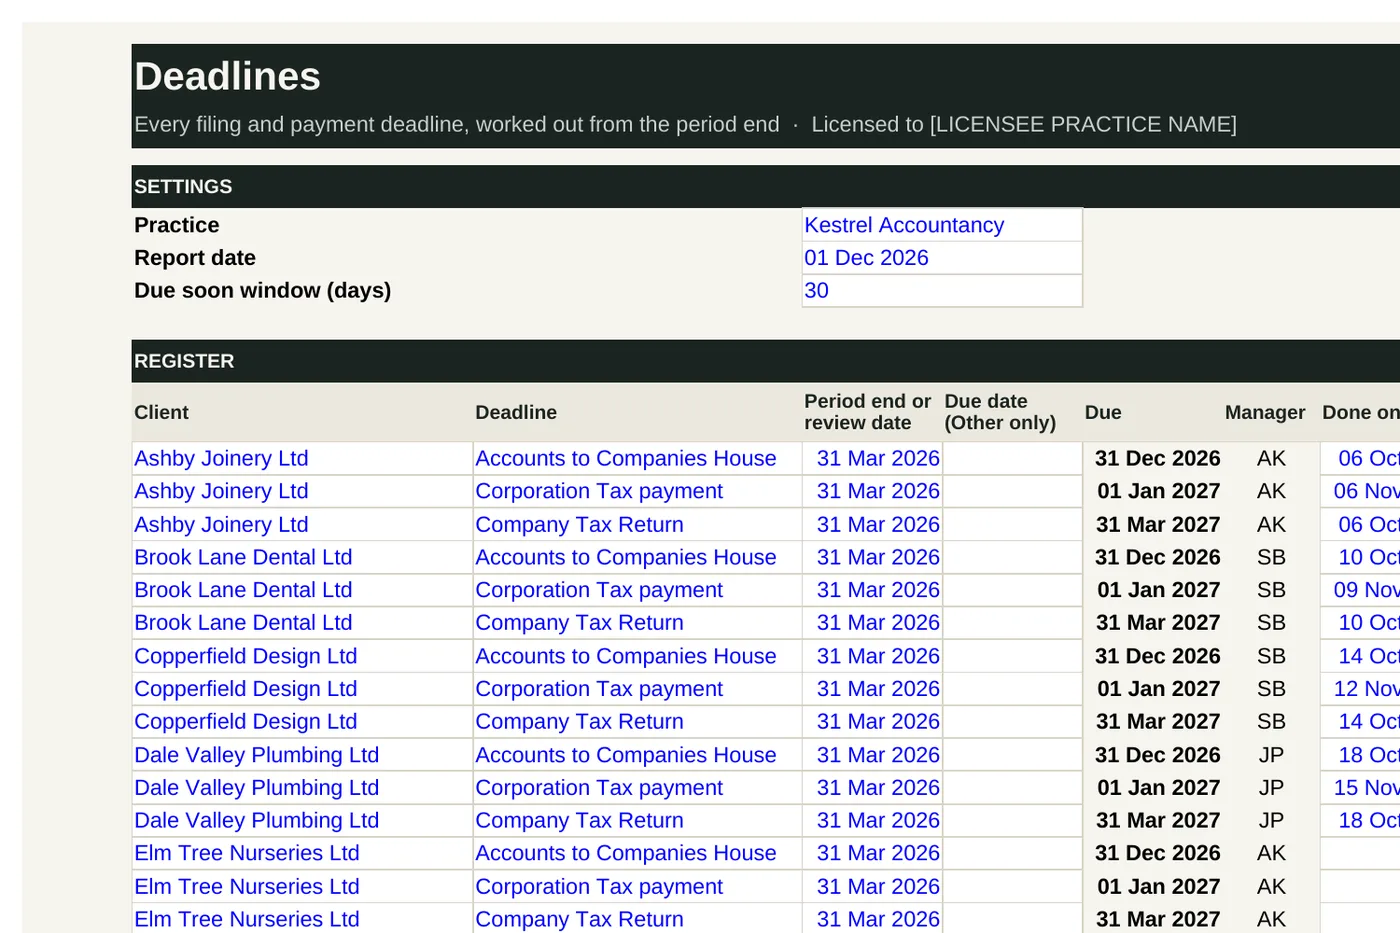
Task: Click Ashby Joinery Ltd in Company Tax Return row
Action: coord(302,524)
